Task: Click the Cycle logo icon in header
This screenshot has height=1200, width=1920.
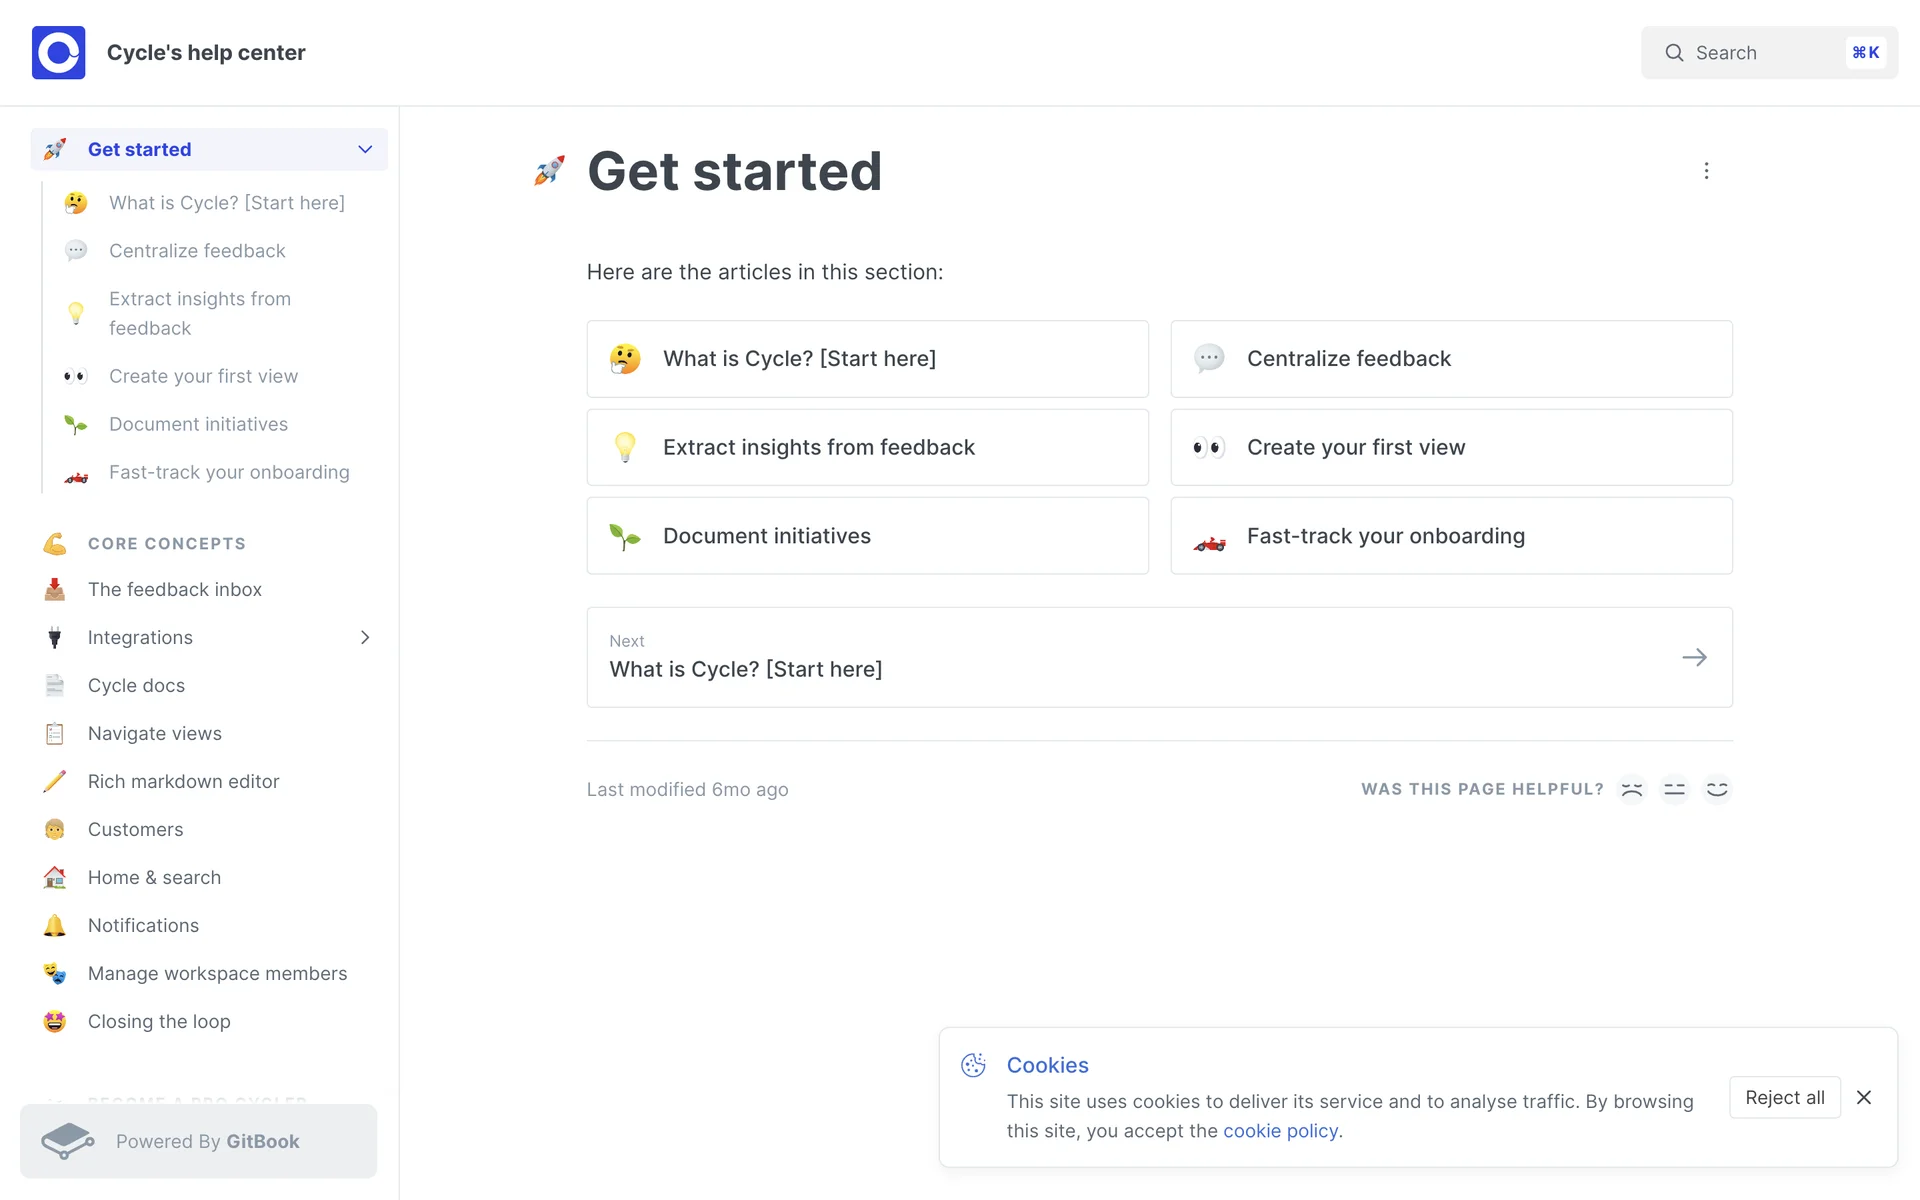Action: coord(58,52)
